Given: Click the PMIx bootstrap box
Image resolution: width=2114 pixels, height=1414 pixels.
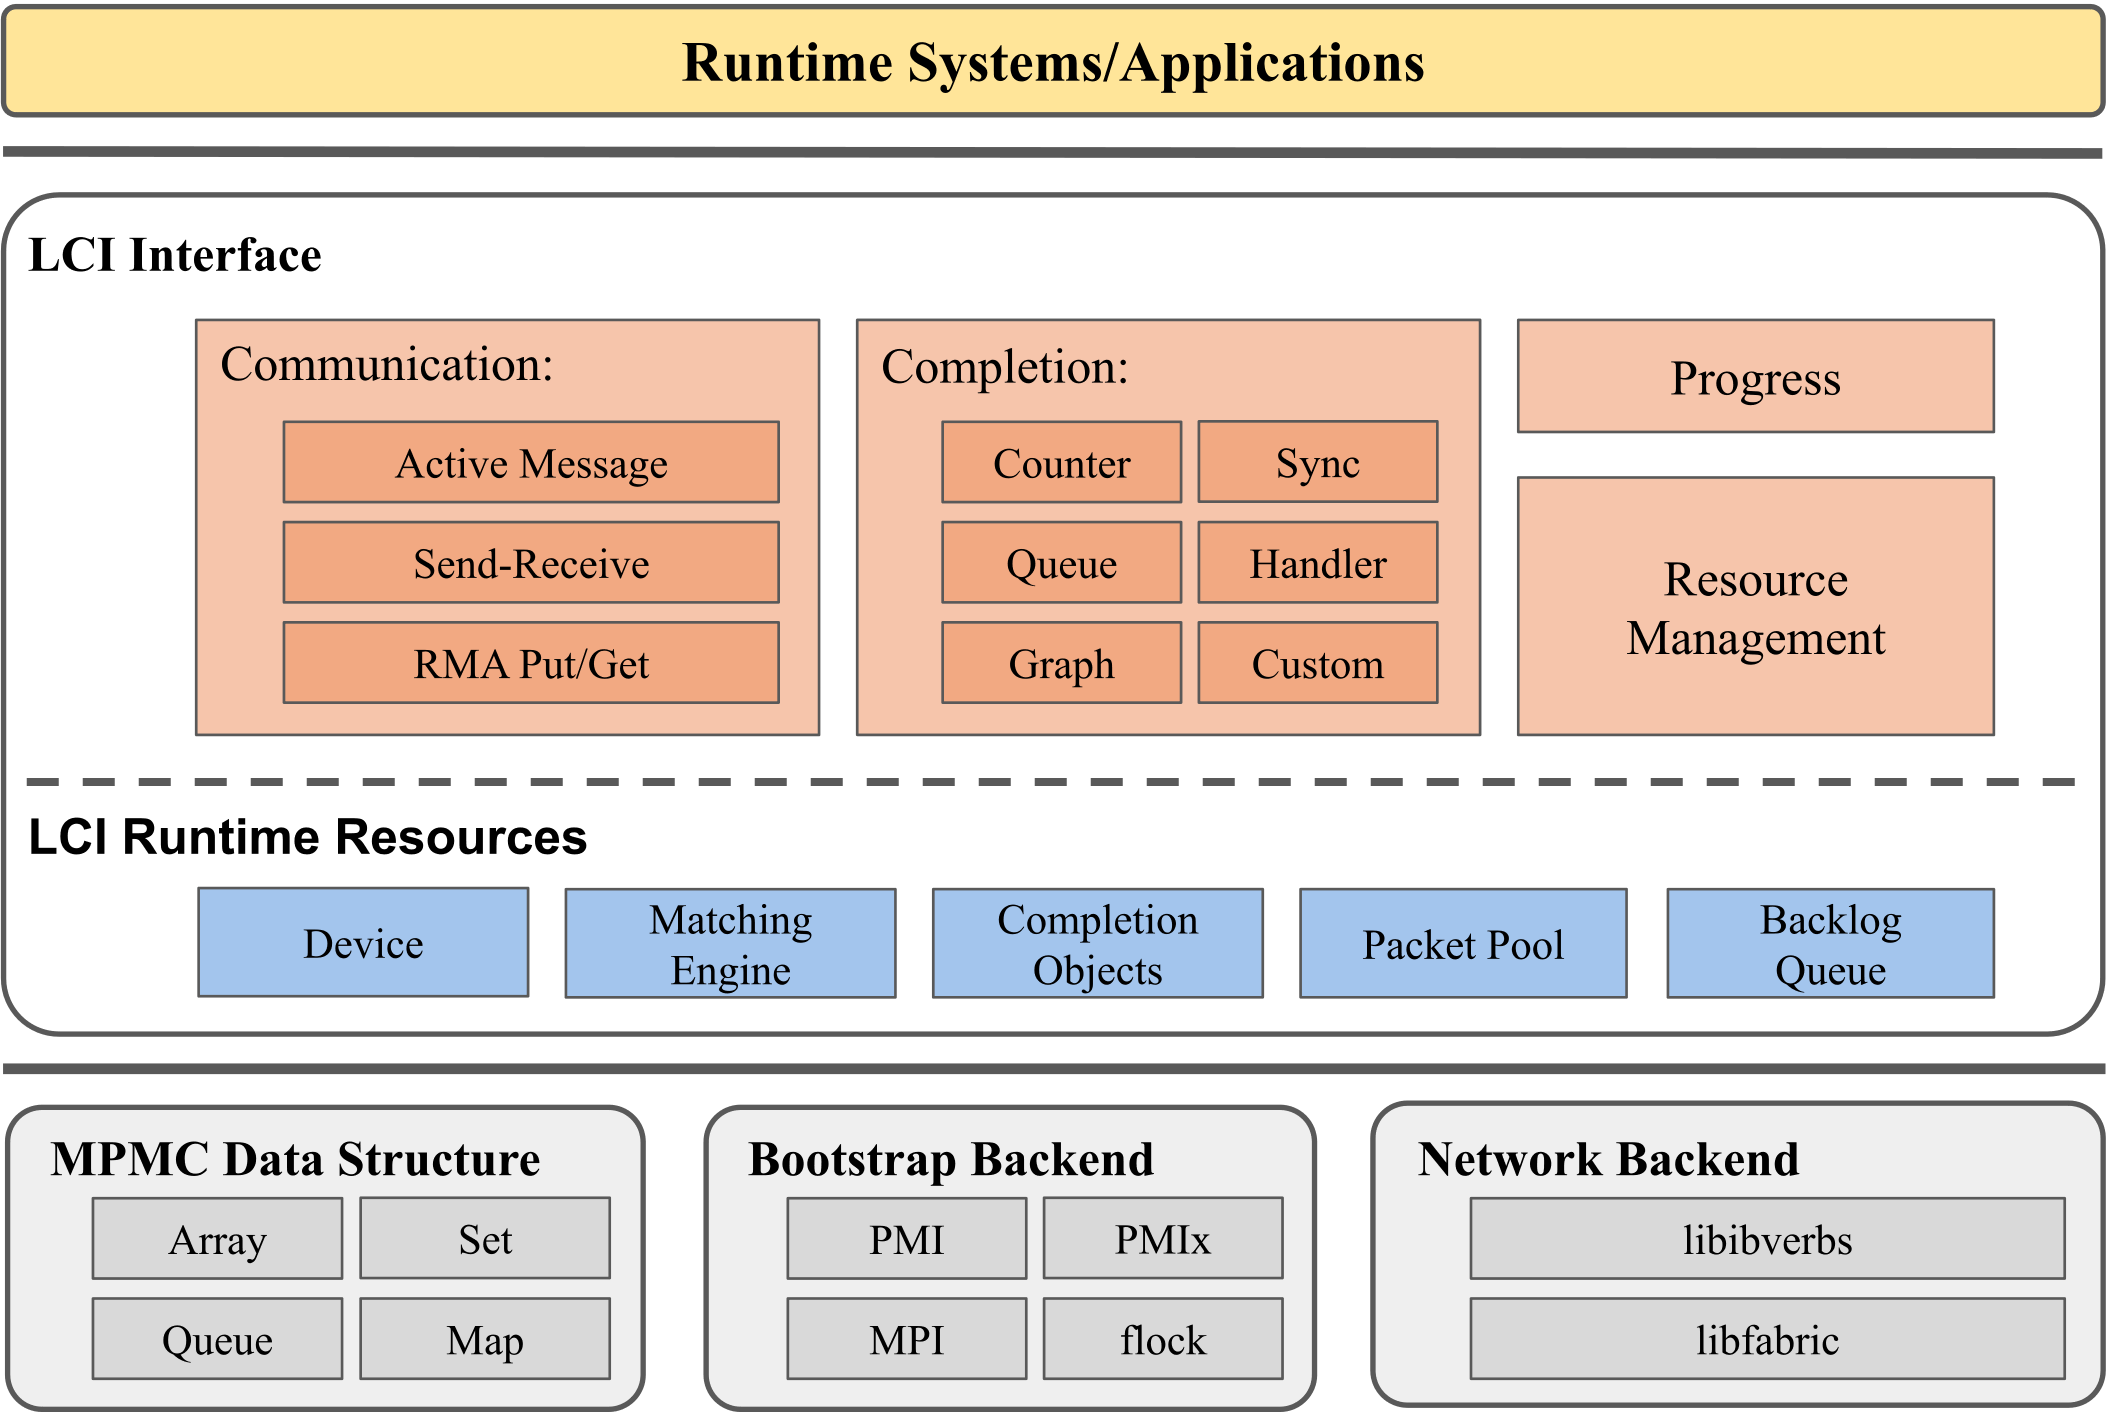Looking at the screenshot, I should point(1162,1239).
